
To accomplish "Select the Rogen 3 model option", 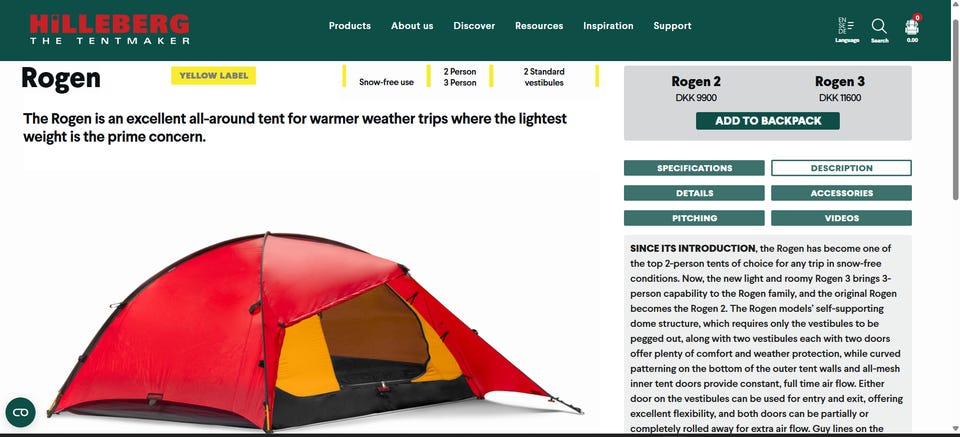I will [840, 88].
